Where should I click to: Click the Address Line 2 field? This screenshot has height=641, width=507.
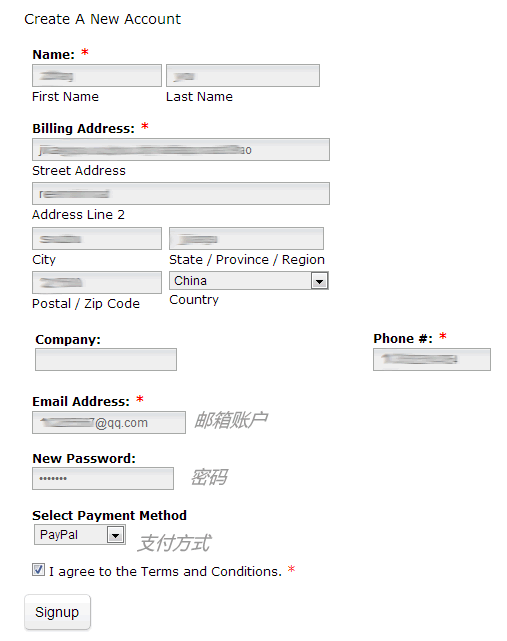click(x=181, y=194)
